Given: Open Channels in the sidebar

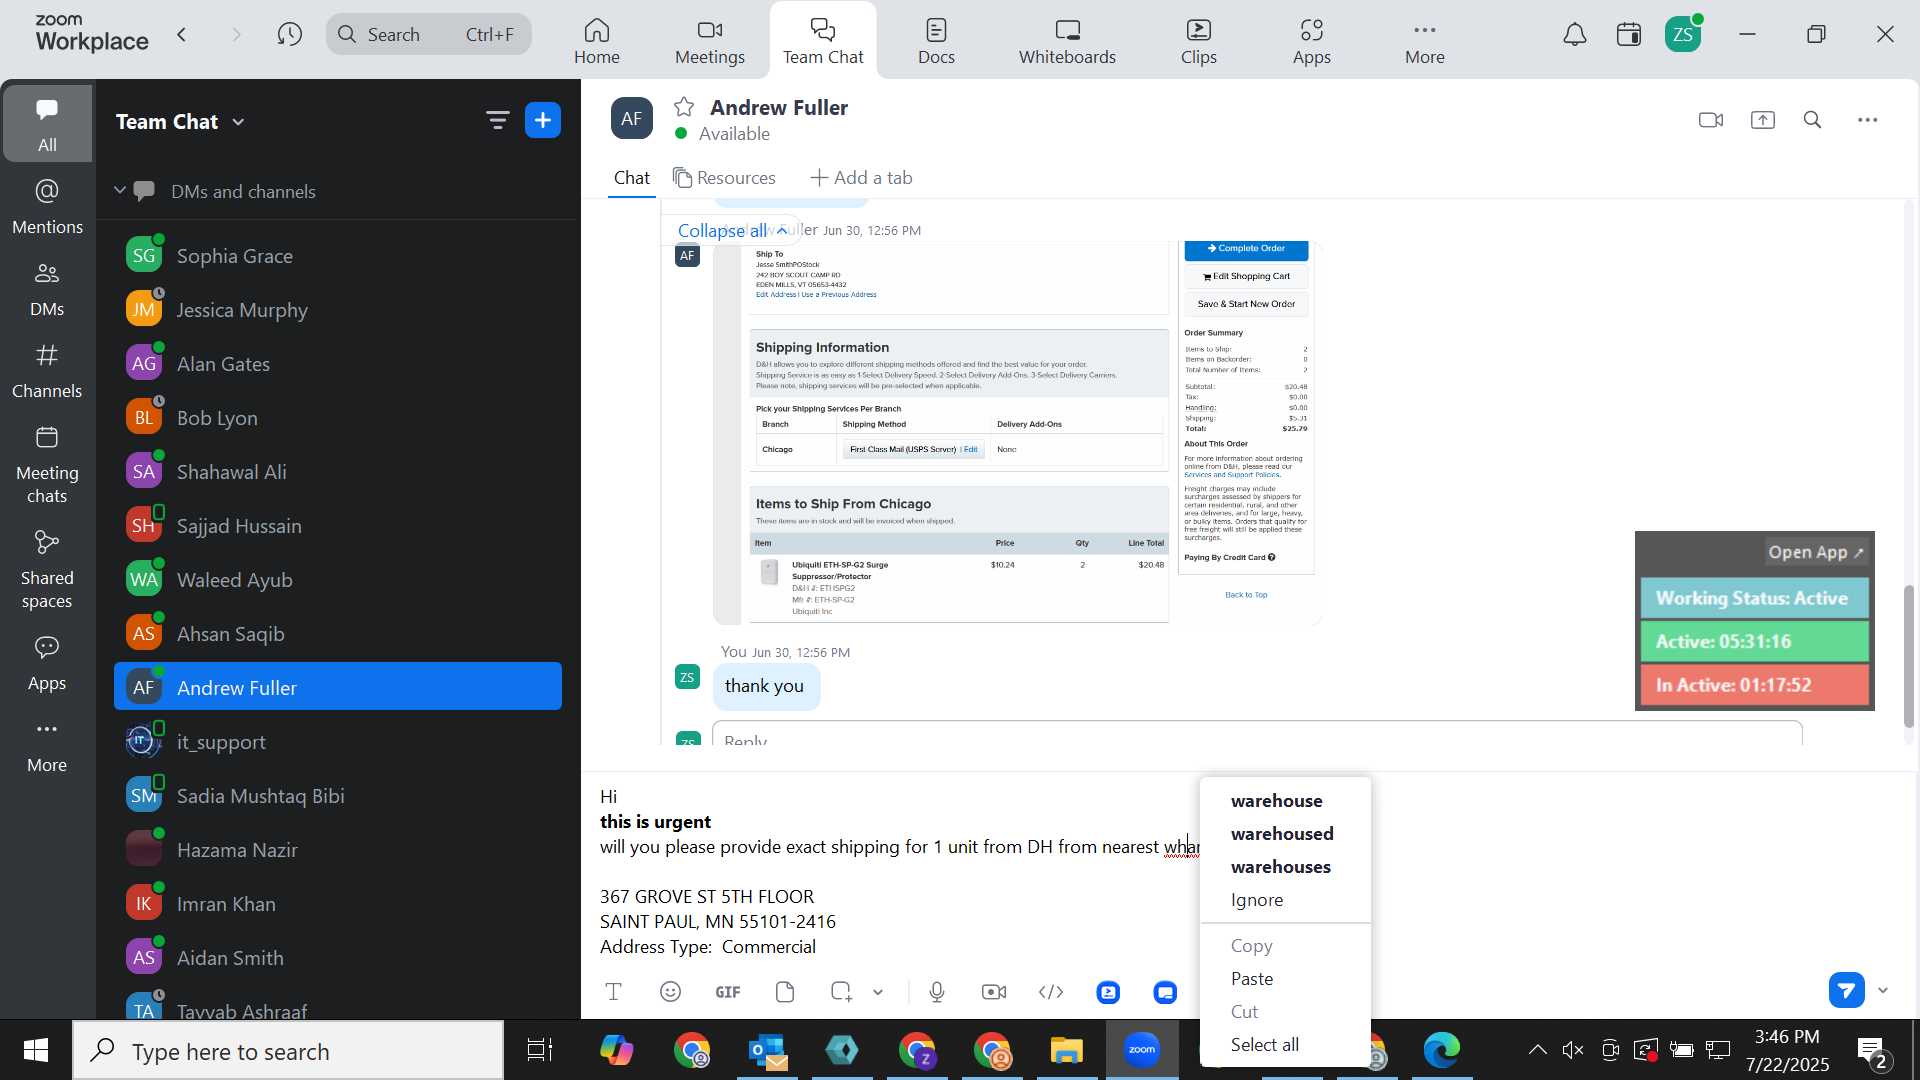Looking at the screenshot, I should 47,371.
